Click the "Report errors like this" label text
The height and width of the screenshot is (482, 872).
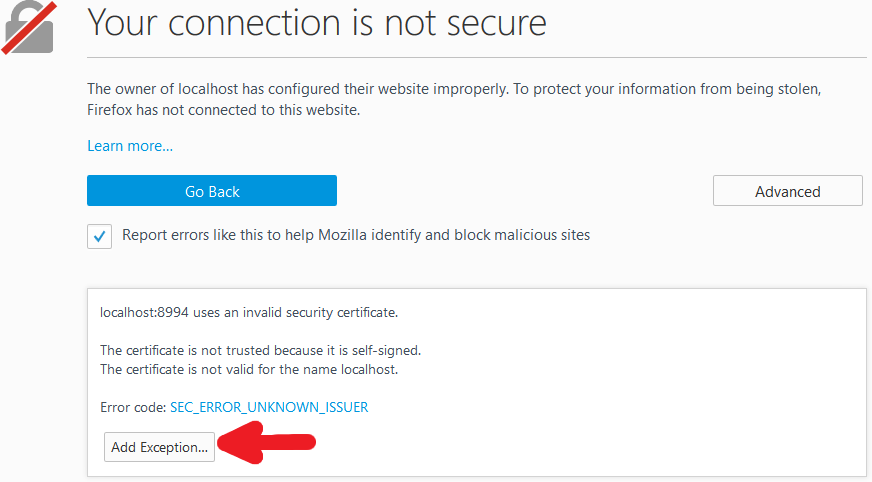pyautogui.click(x=356, y=236)
